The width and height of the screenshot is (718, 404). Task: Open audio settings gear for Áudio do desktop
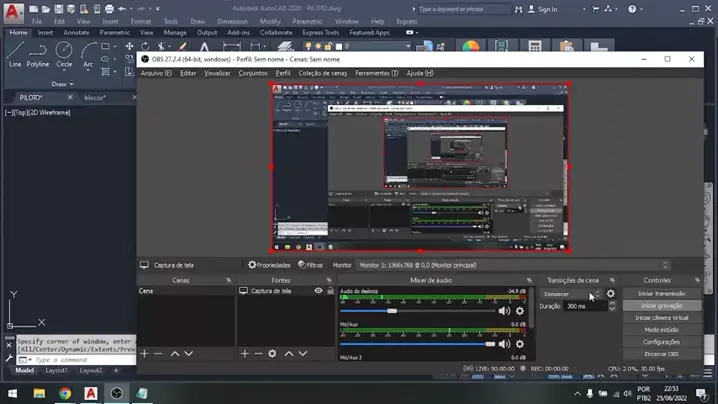point(519,311)
